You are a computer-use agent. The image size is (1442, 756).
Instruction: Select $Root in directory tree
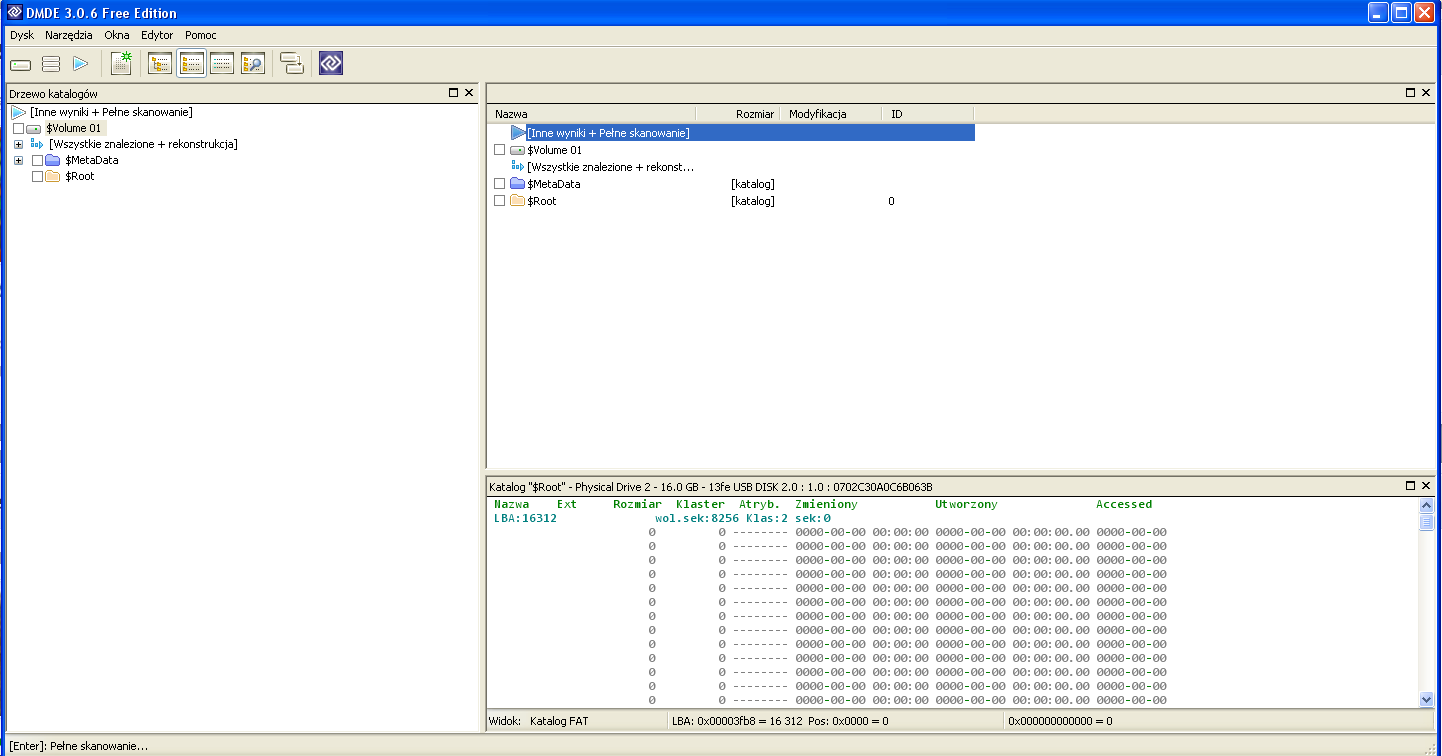click(x=80, y=176)
